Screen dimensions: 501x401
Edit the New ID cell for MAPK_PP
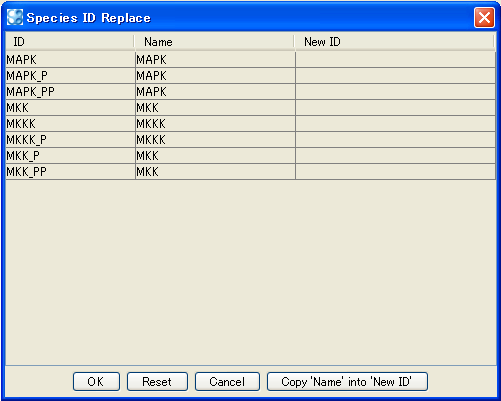[395, 92]
